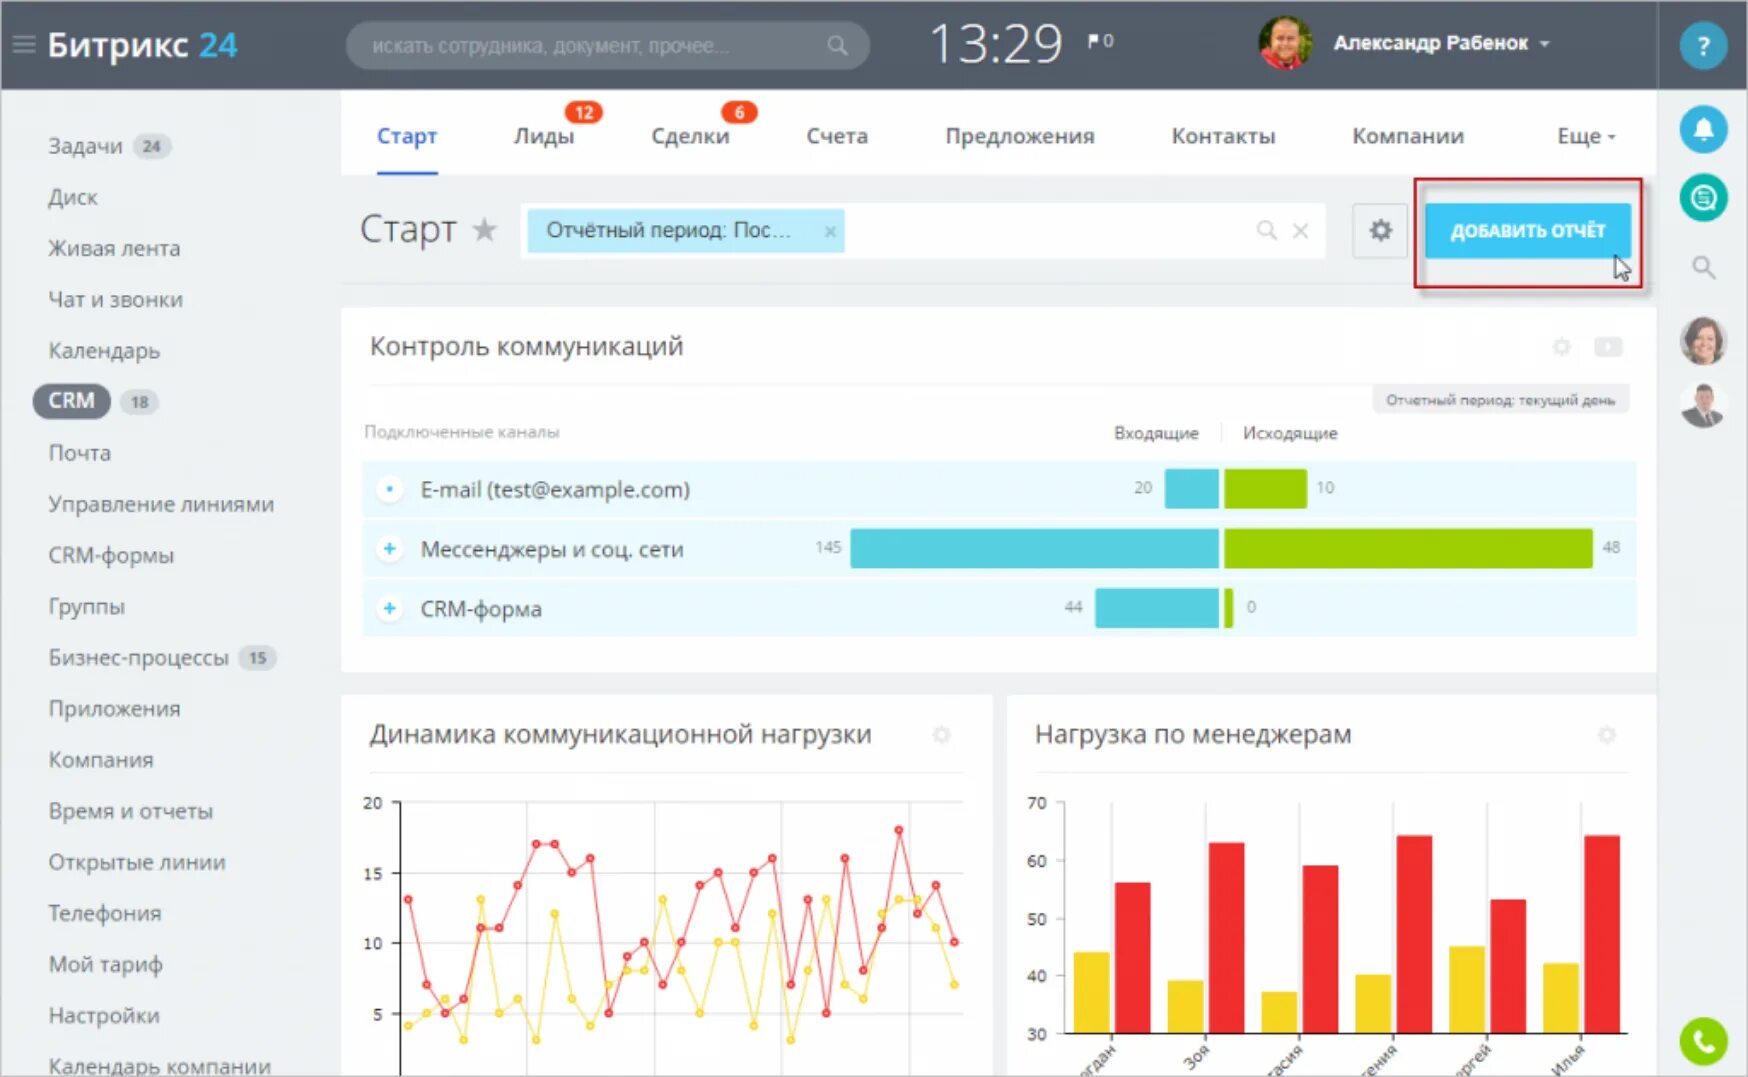The width and height of the screenshot is (1748, 1077).
Task: Switch to the Предложения tab
Action: click(1020, 136)
